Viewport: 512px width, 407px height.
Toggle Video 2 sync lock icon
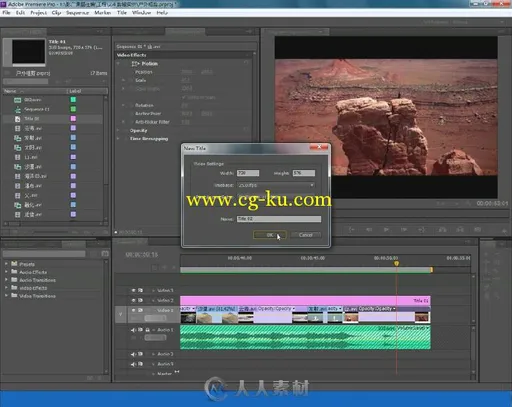coord(140,300)
